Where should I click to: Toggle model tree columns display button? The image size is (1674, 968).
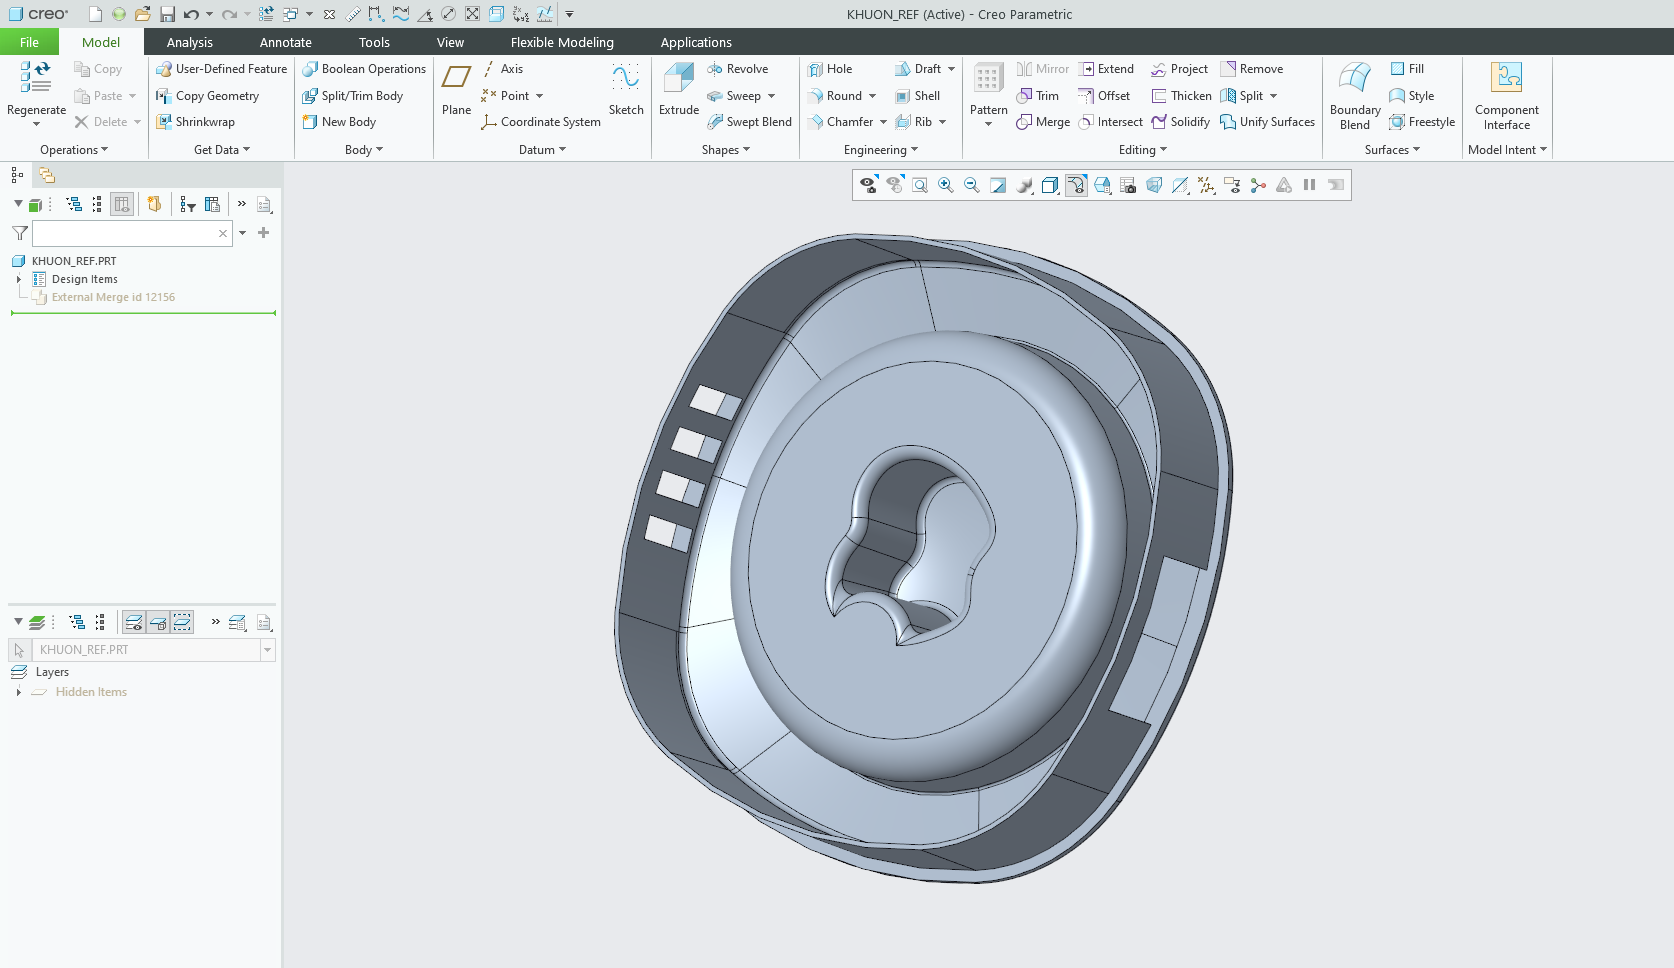click(x=122, y=204)
